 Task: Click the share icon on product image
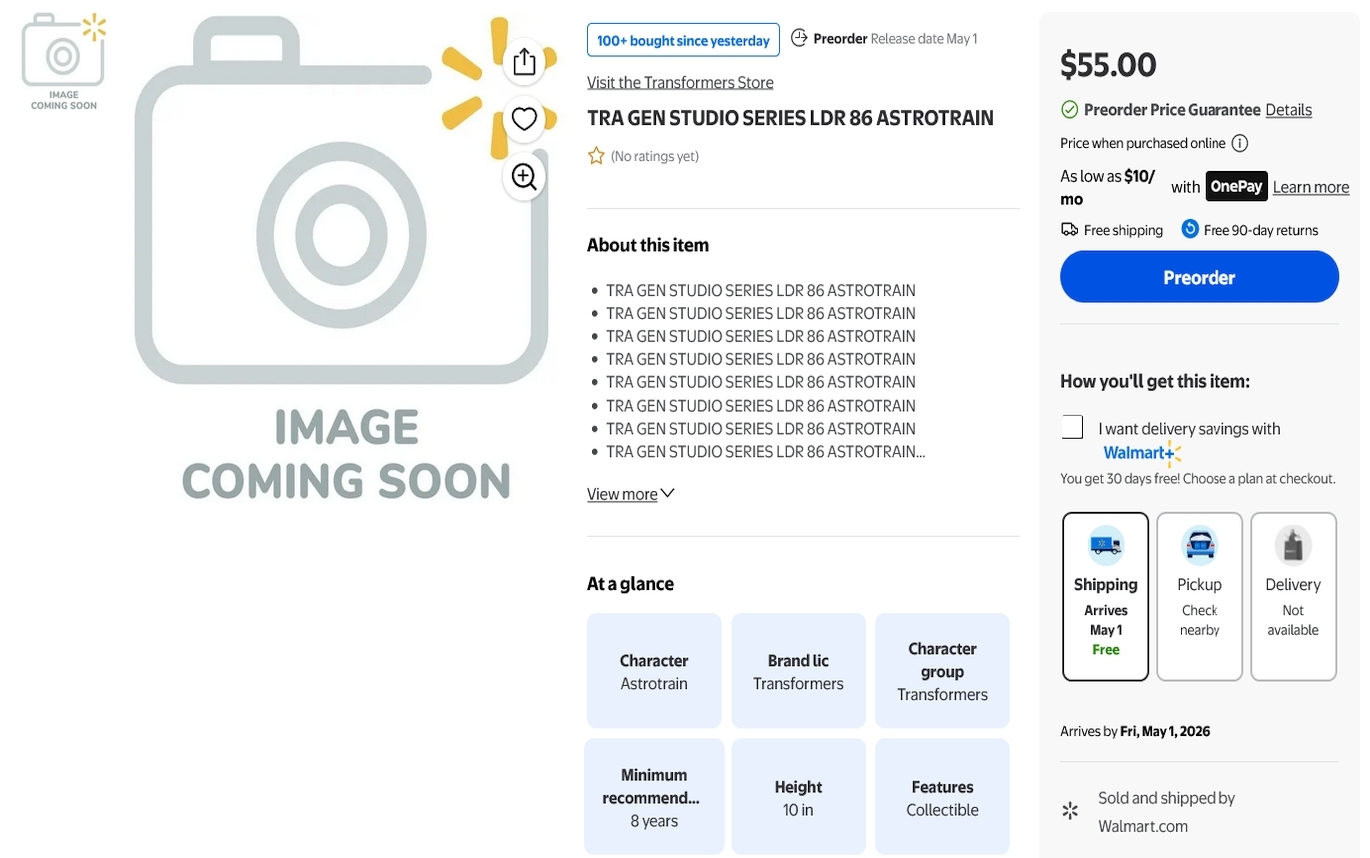(524, 62)
